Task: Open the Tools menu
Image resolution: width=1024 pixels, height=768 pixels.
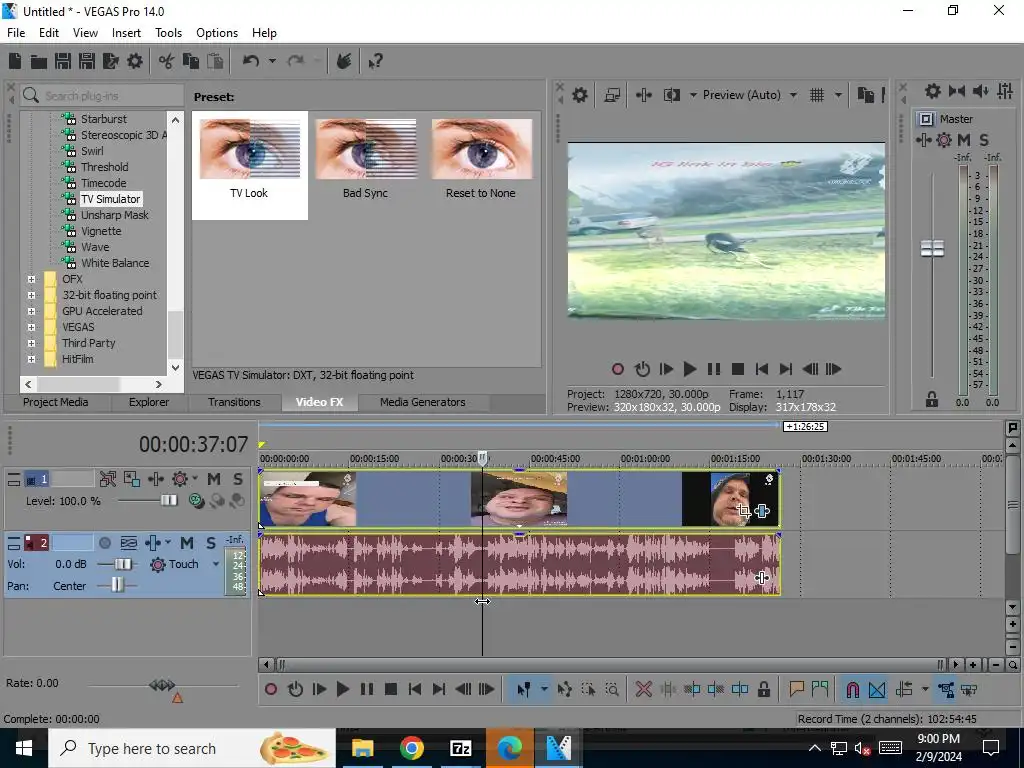Action: [168, 33]
